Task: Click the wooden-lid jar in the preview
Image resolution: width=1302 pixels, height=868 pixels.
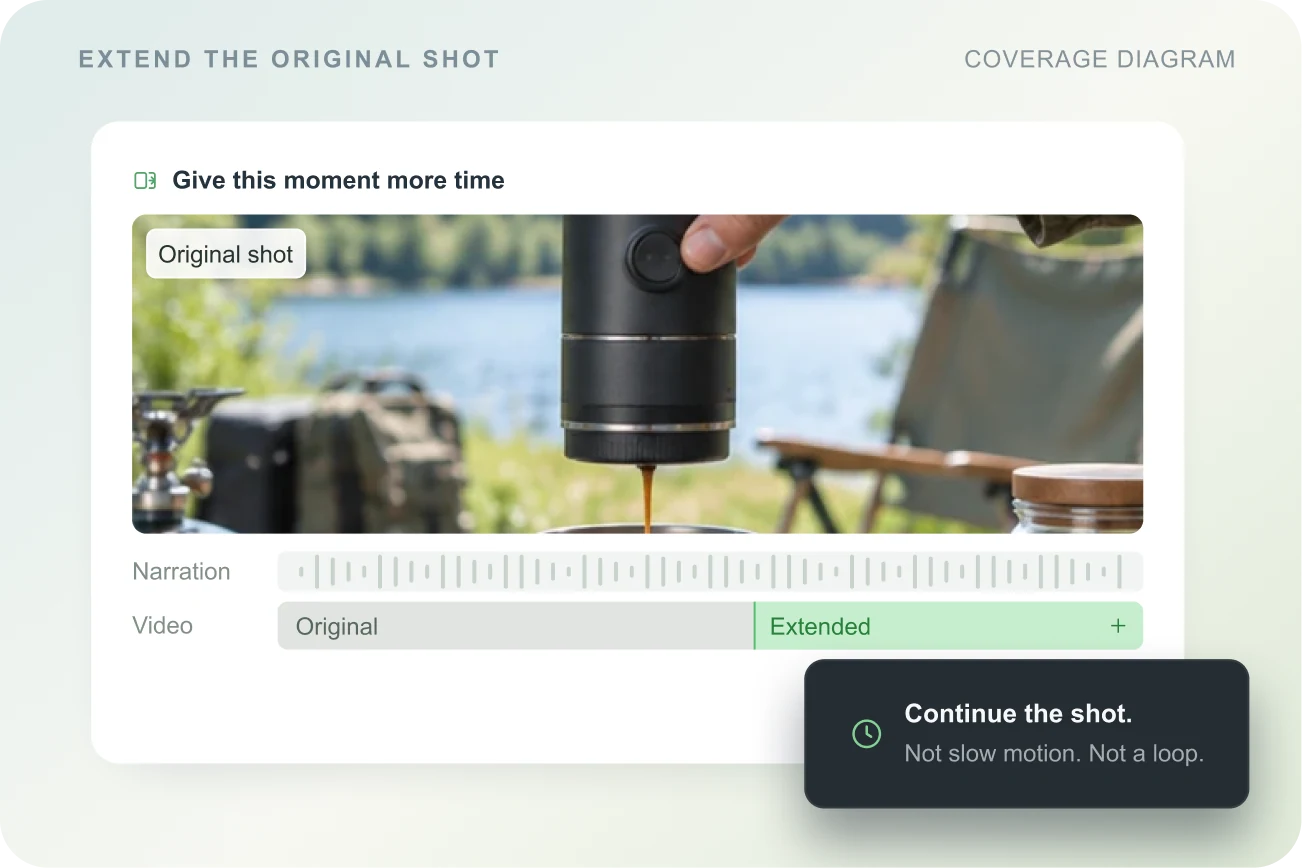Action: coord(1077,498)
